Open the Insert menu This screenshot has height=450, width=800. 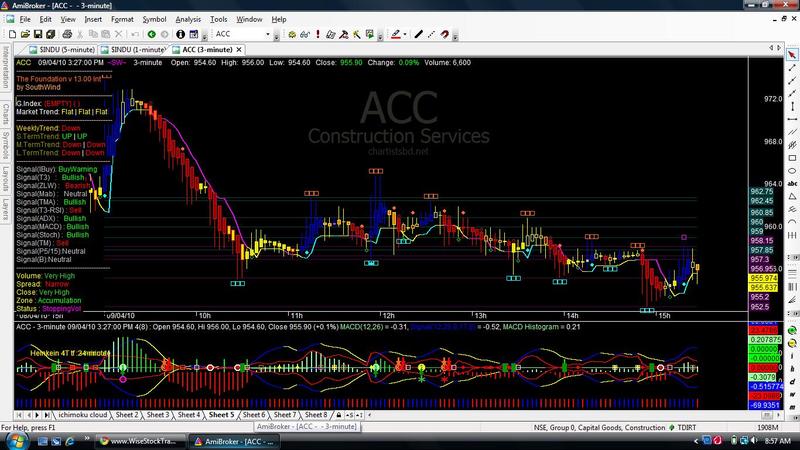[93, 19]
